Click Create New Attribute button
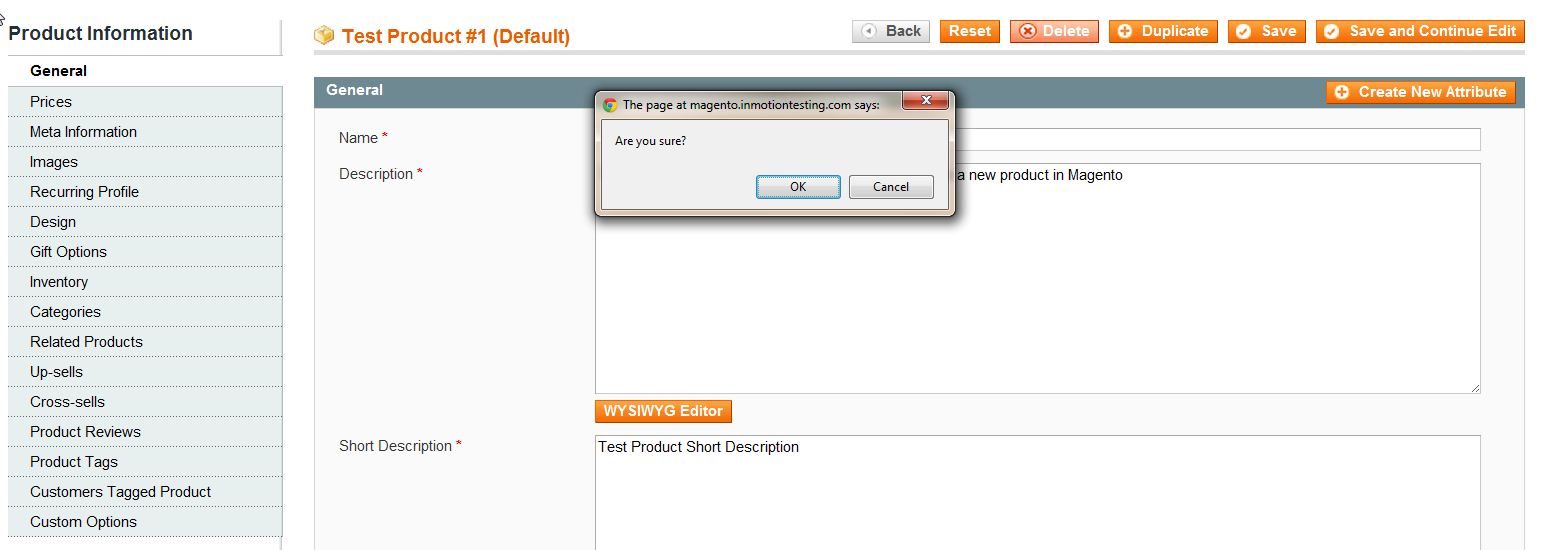 tap(1421, 92)
